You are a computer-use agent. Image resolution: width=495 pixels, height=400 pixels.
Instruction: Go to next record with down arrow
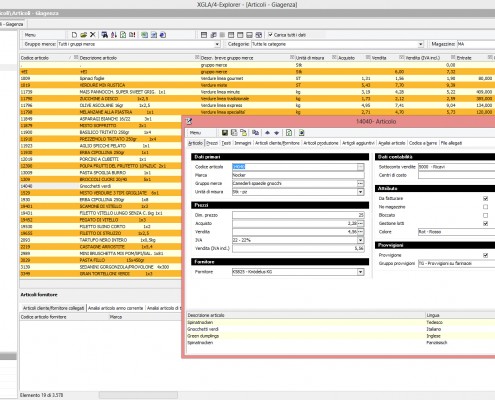(x=276, y=133)
